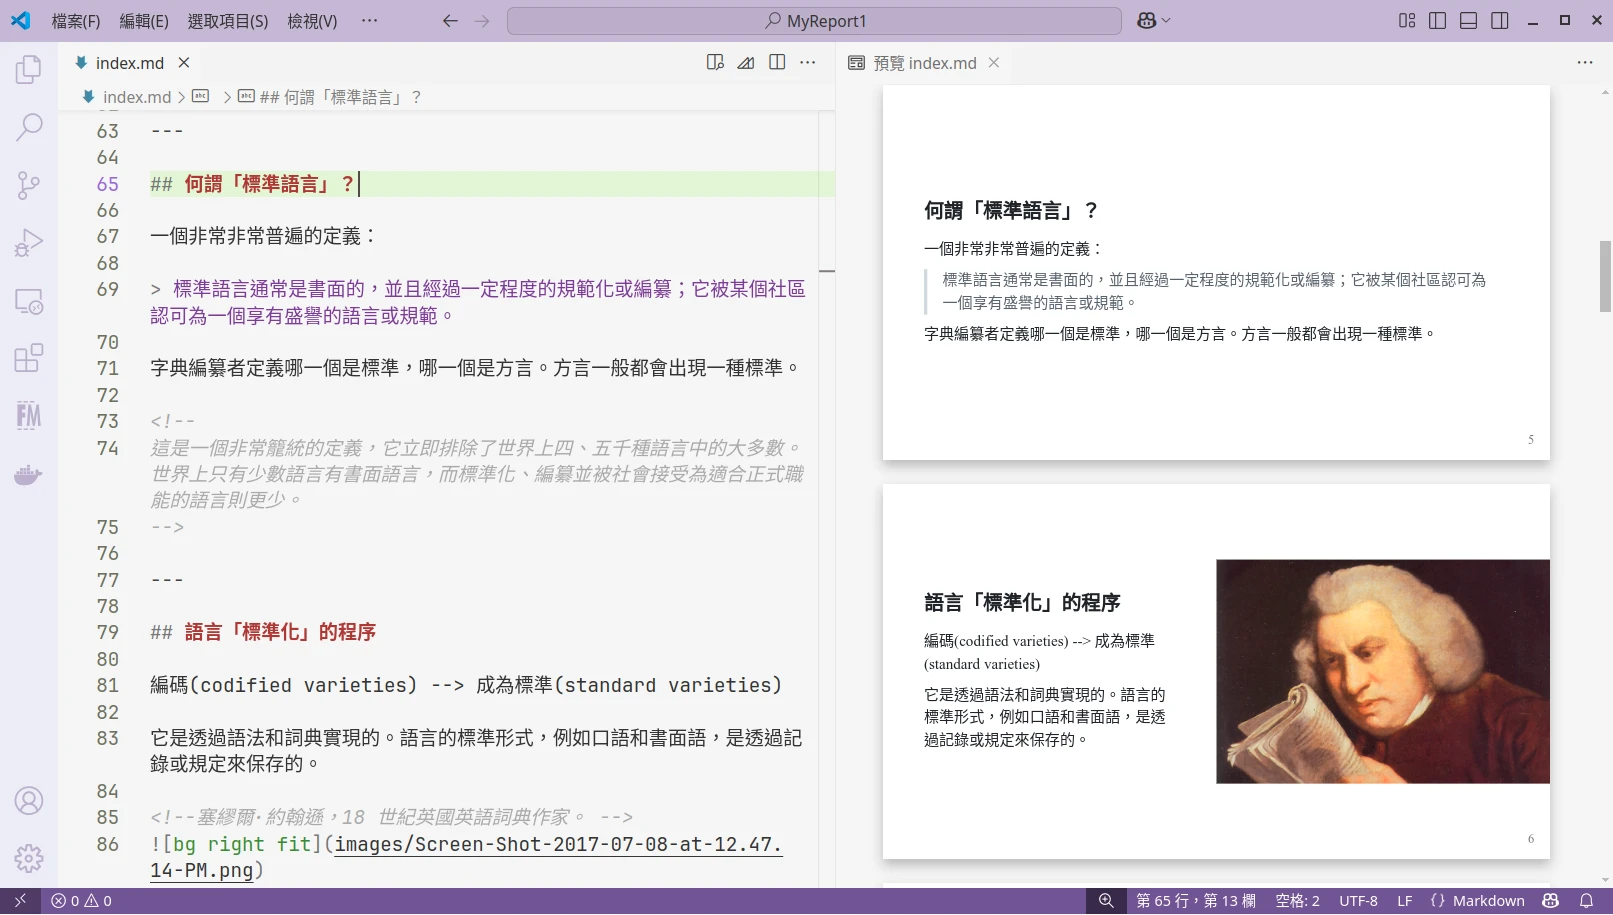Click the UTF-8 encoding button

(1358, 901)
